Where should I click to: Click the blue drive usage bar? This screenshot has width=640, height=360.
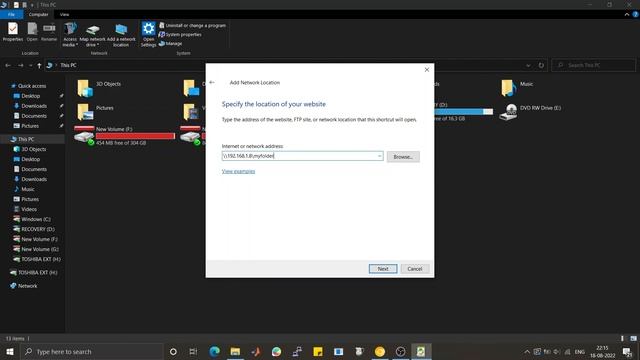(464, 111)
